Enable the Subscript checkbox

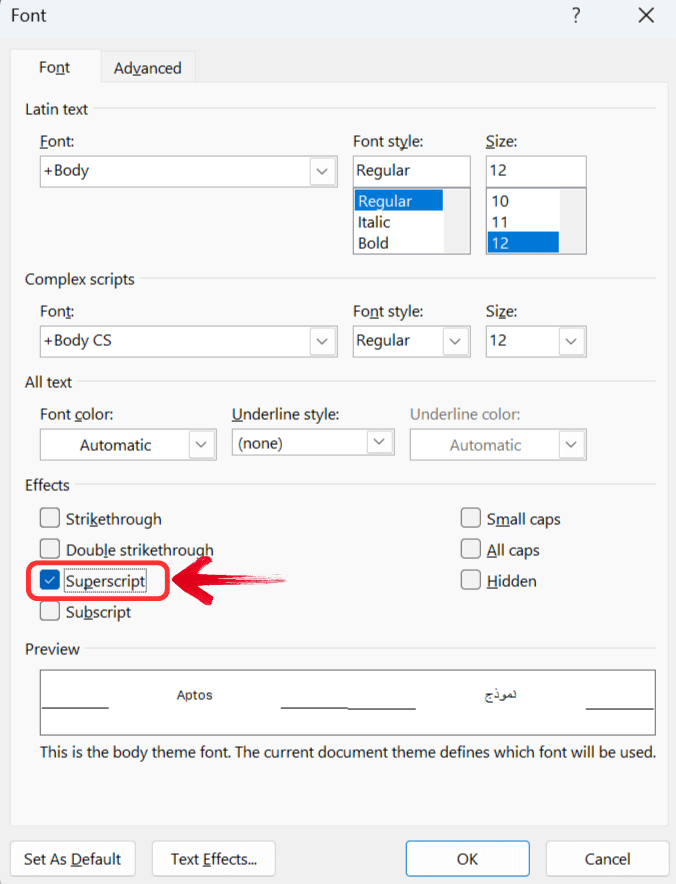[x=50, y=612]
